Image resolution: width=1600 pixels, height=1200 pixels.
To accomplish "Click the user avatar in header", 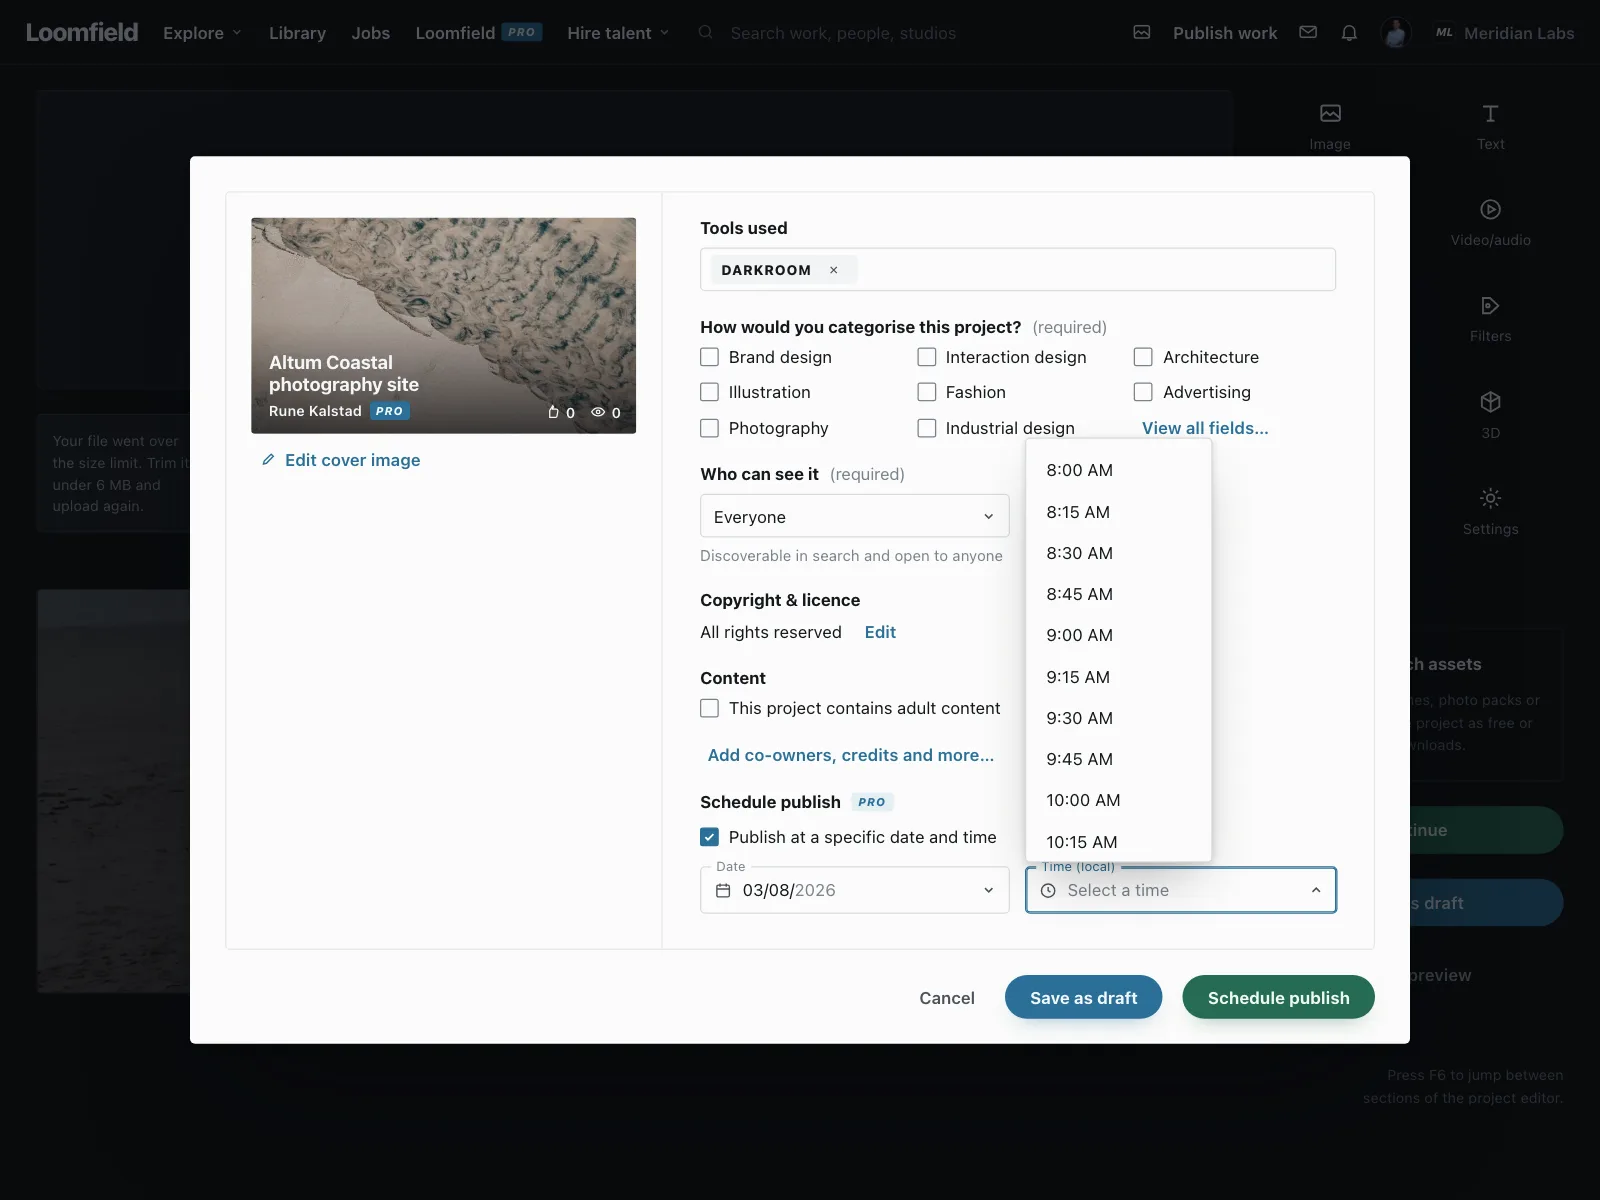I will (x=1396, y=32).
